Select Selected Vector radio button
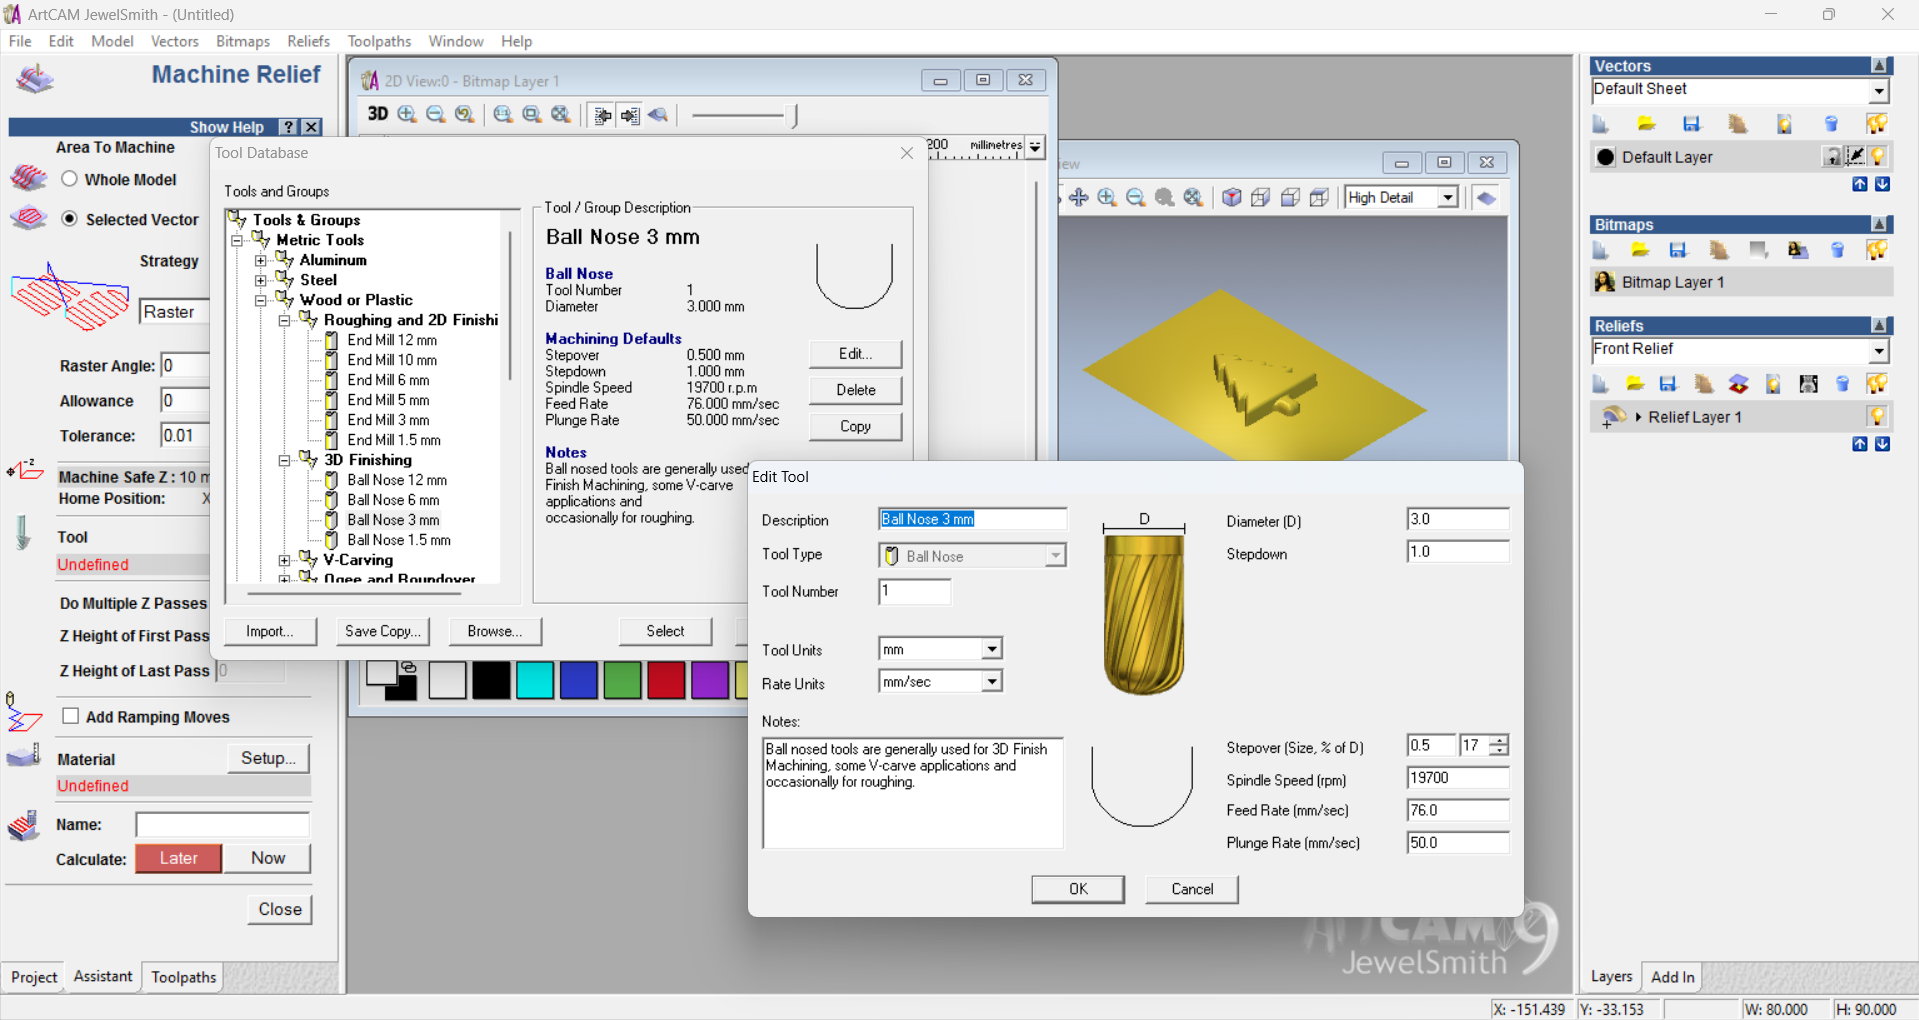Screen dimensions: 1919x1020 pos(69,218)
